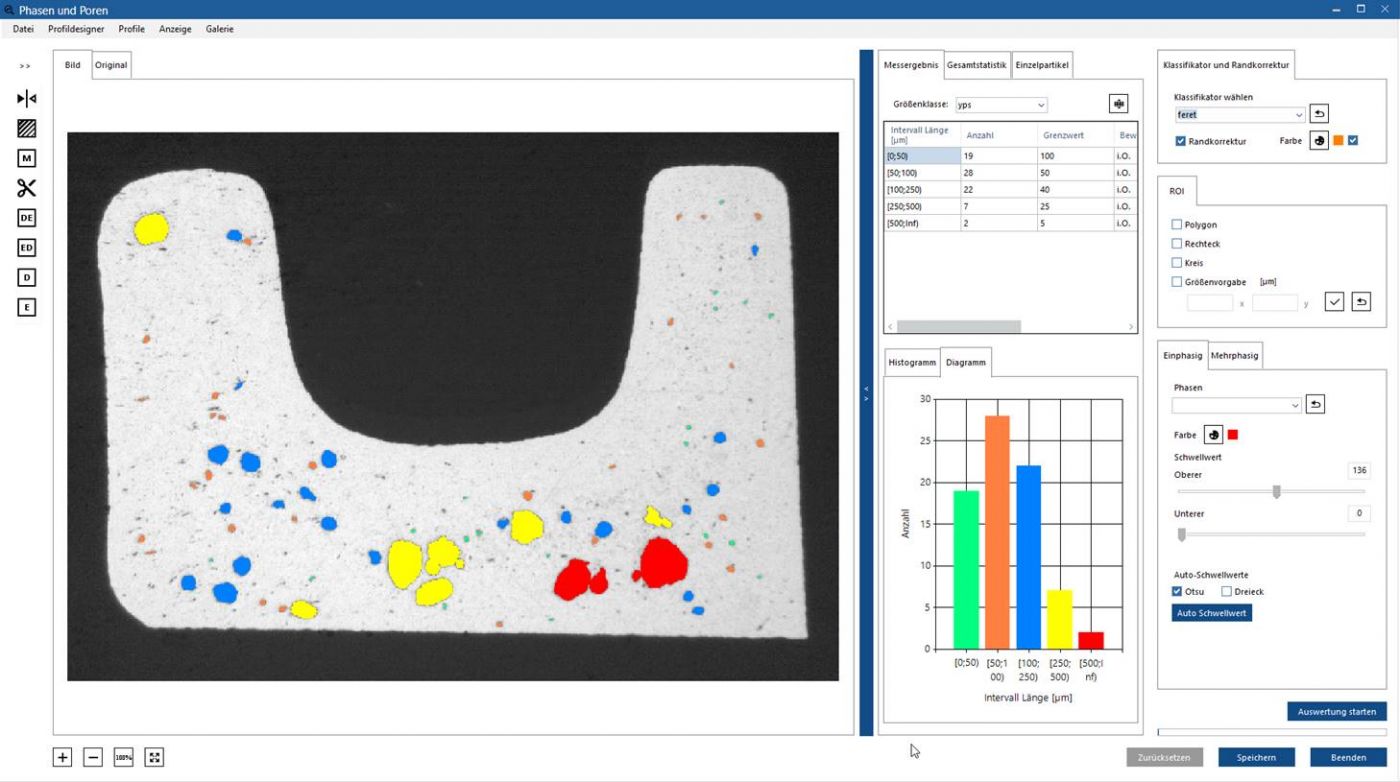Select the Diagramm tab
The image size is (1400, 782).
966,362
